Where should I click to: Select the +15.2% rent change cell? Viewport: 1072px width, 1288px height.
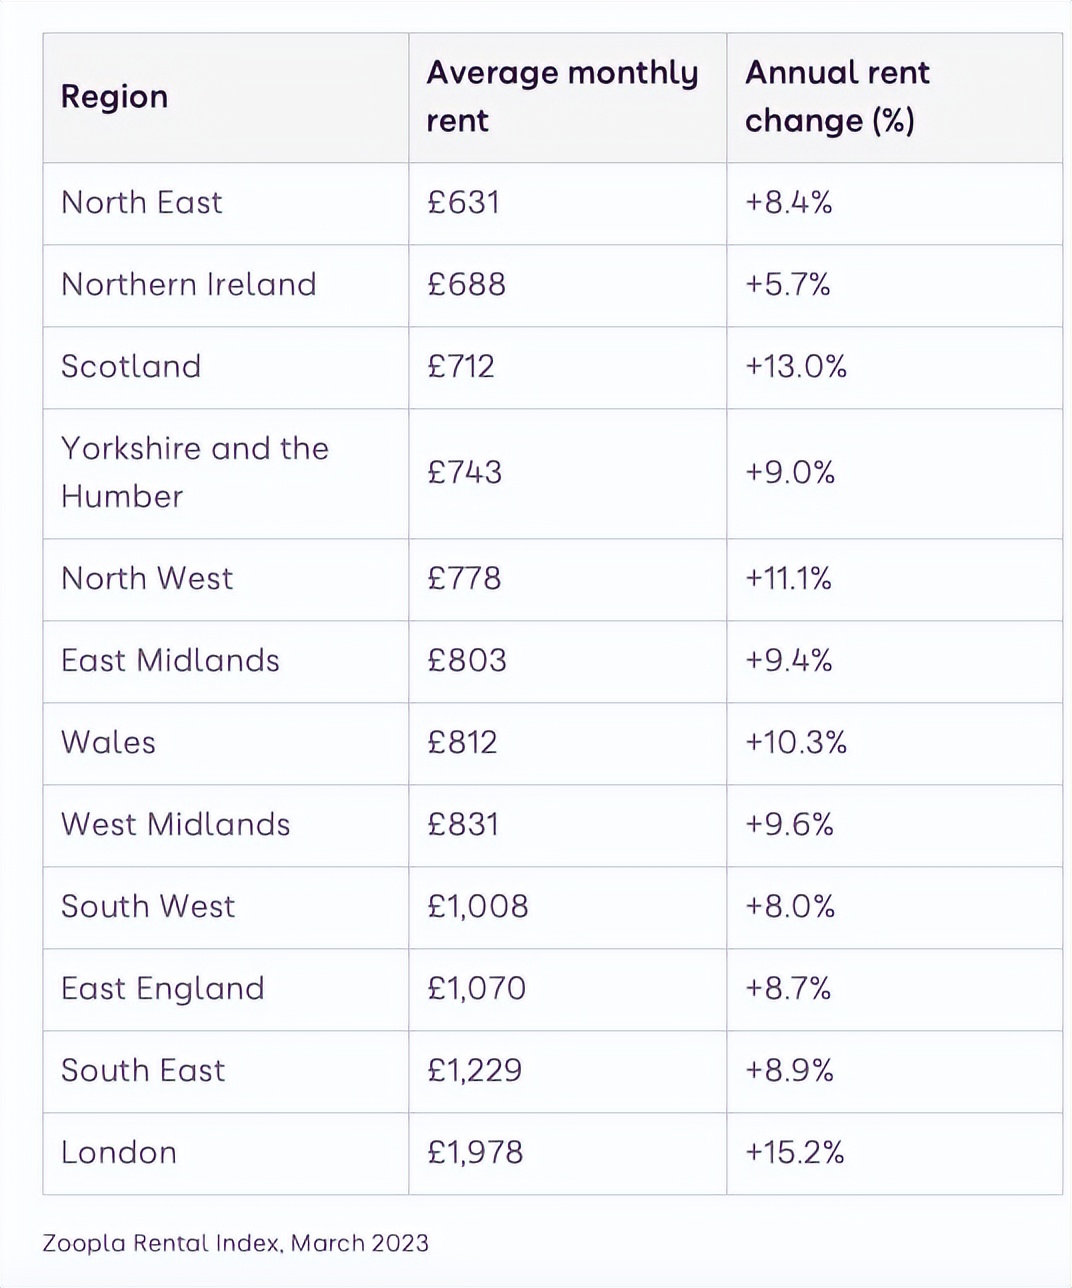(x=795, y=1153)
